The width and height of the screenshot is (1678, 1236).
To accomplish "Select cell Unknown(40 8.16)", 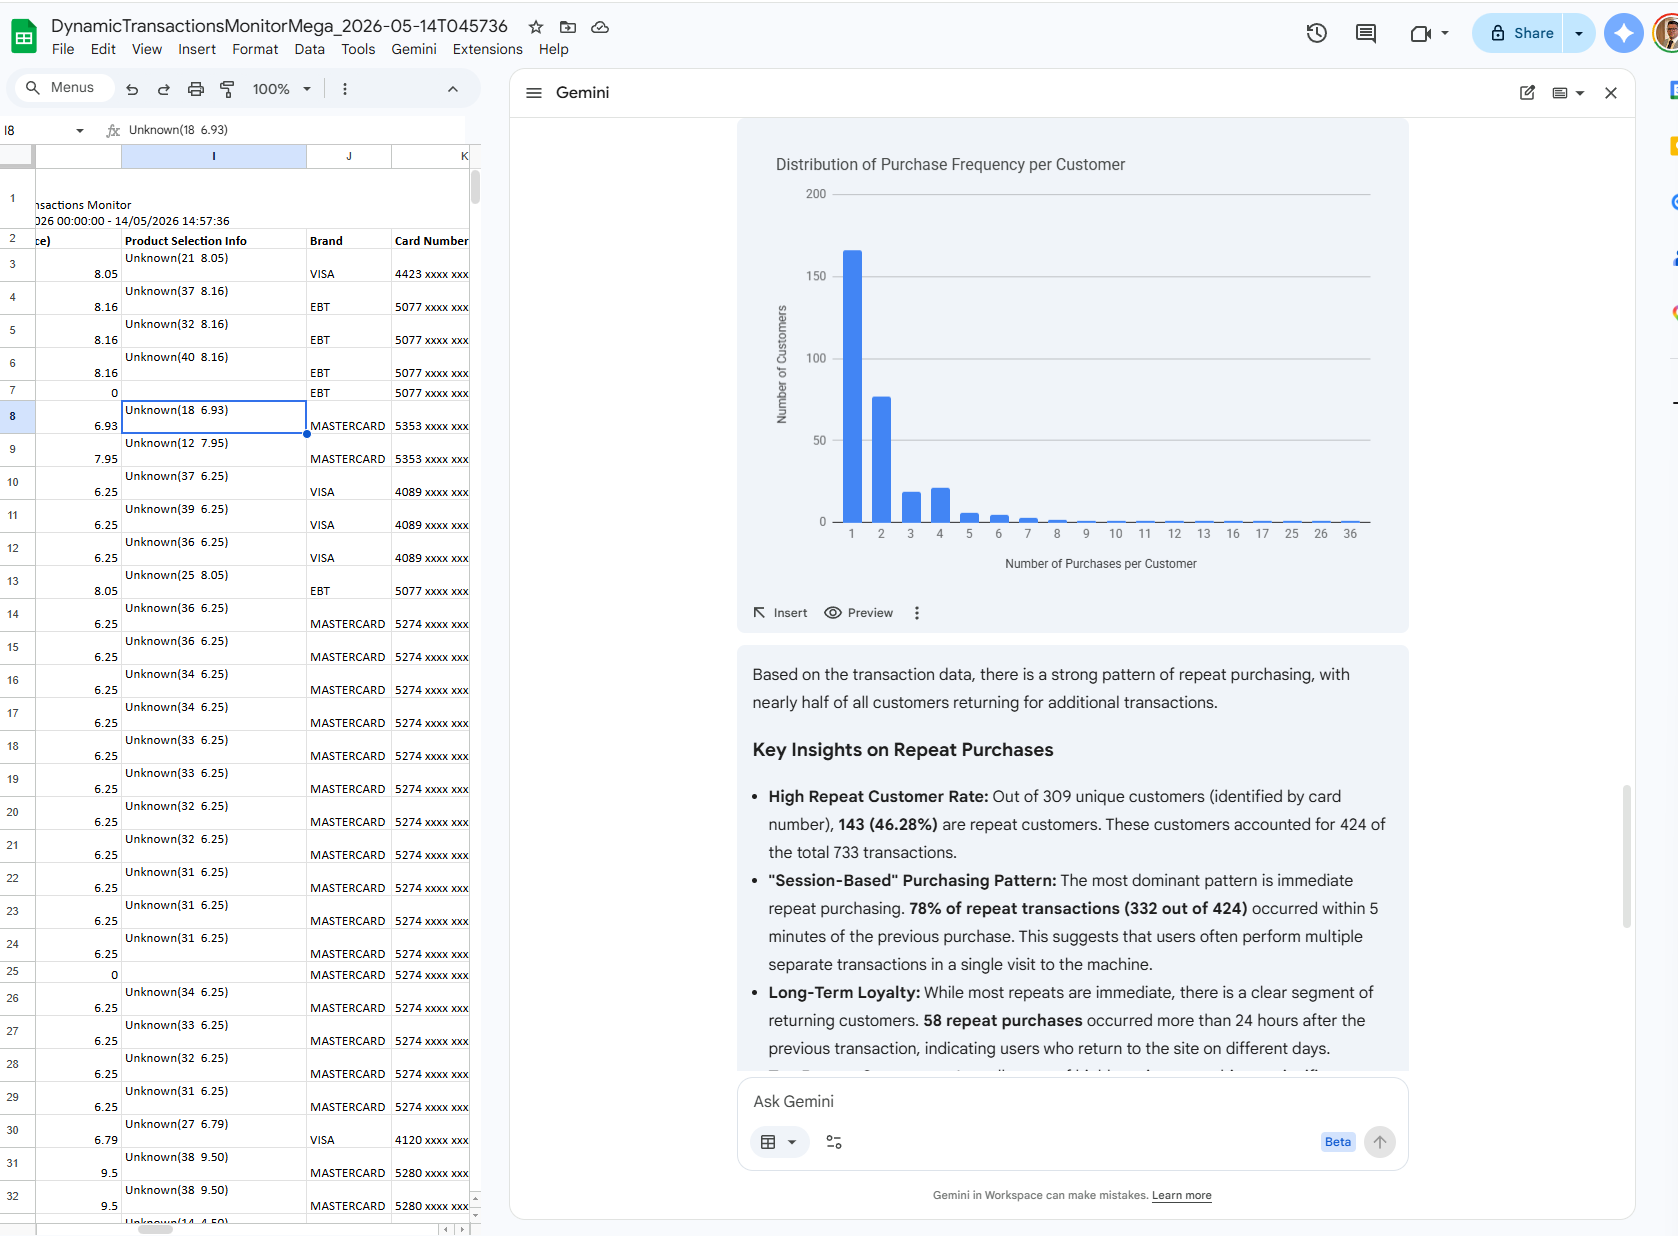I will click(x=214, y=364).
